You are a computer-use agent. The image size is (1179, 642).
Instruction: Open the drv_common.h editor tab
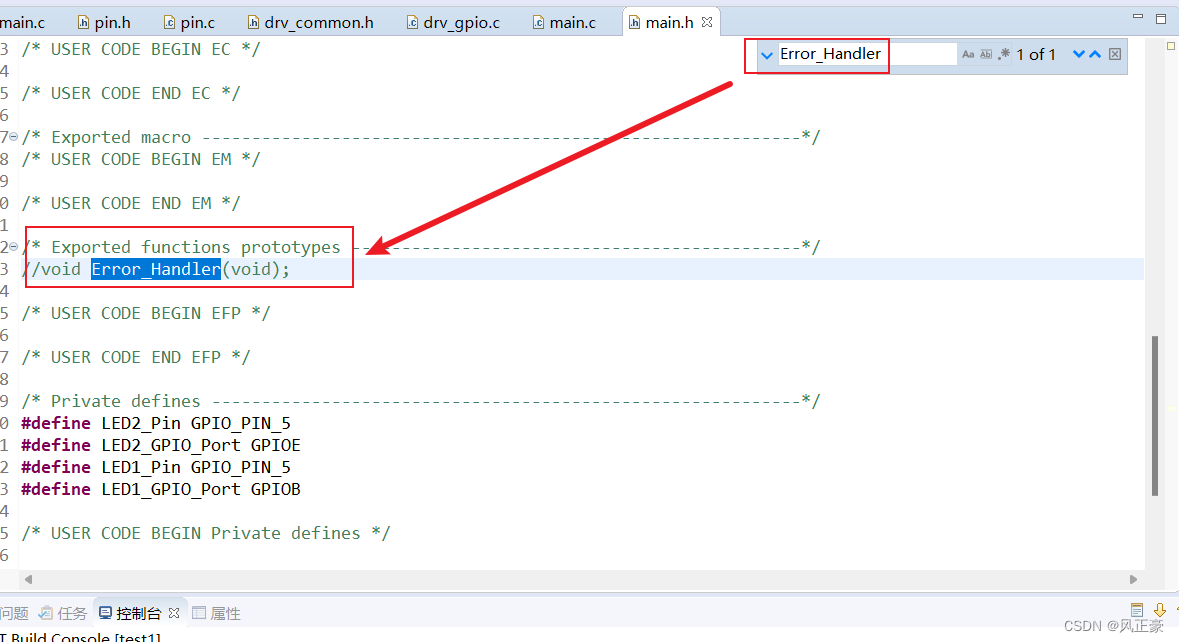coord(310,23)
